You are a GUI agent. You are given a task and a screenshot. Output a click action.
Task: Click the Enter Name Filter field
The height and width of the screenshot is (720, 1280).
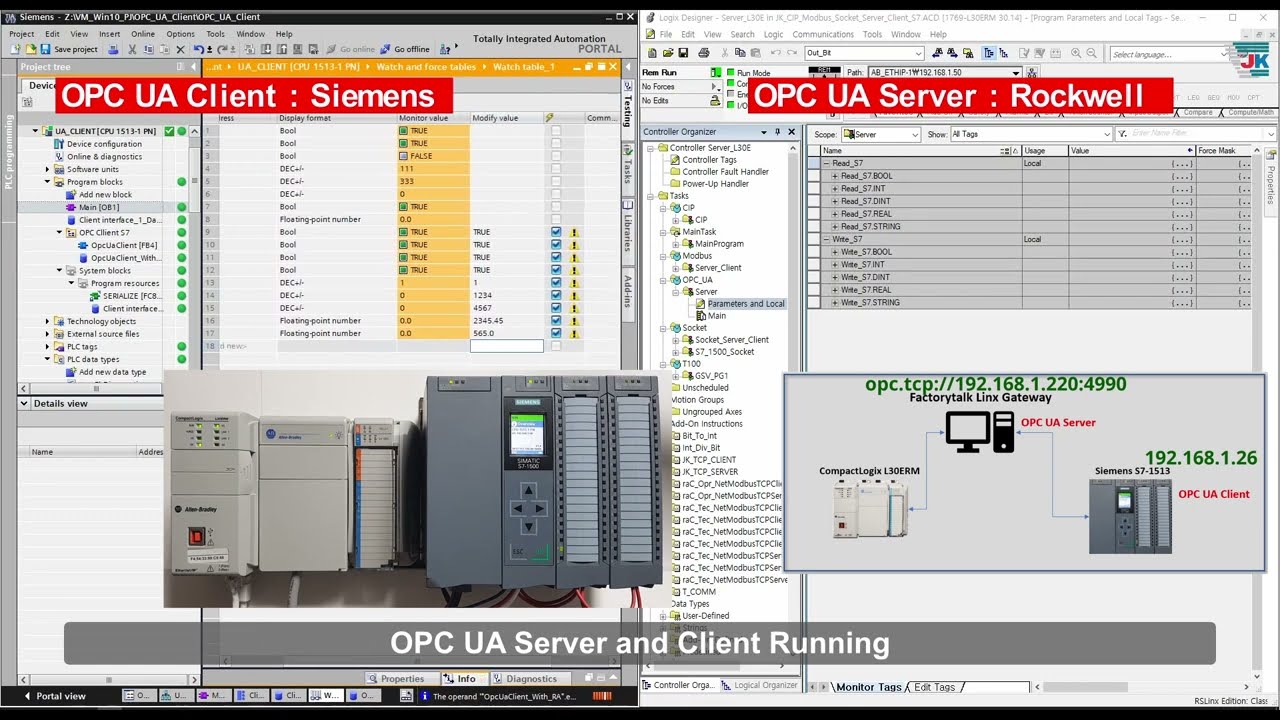coord(1197,134)
